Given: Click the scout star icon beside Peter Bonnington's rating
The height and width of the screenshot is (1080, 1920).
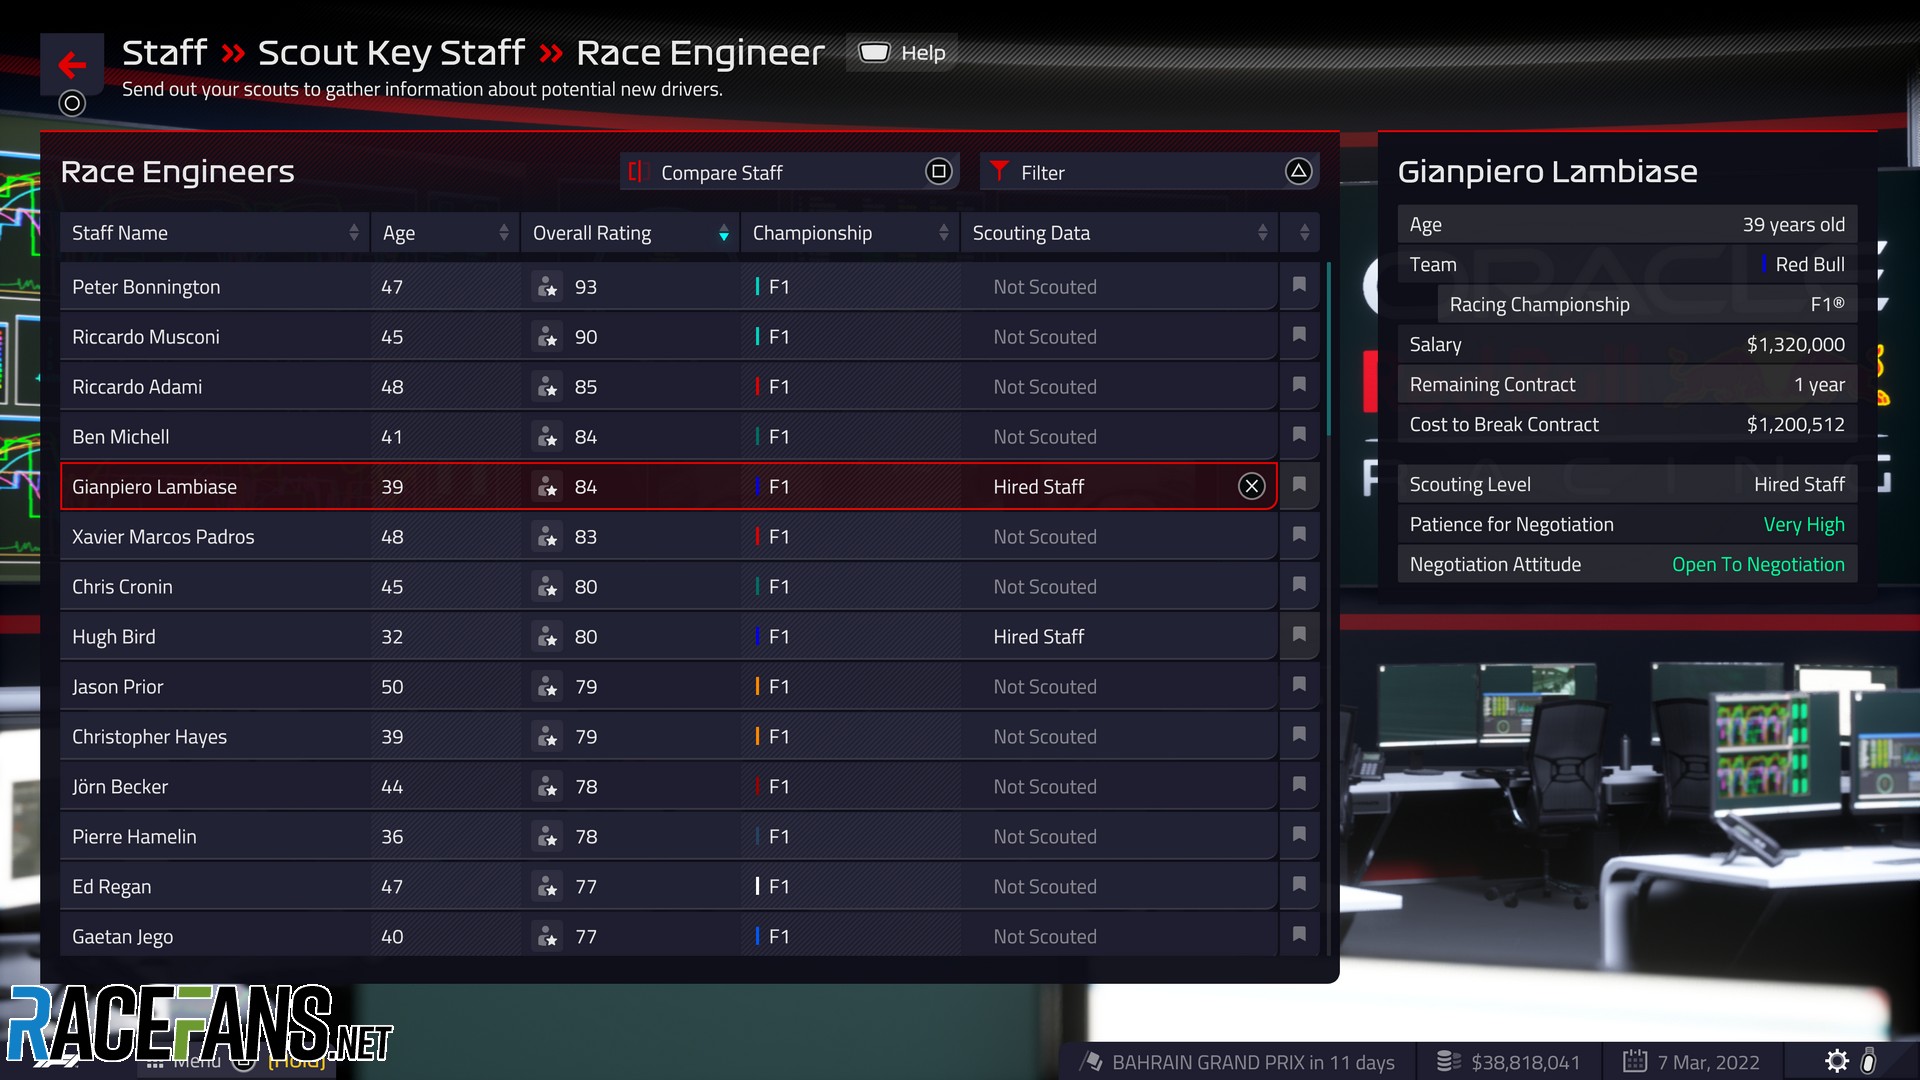Looking at the screenshot, I should pyautogui.click(x=547, y=287).
